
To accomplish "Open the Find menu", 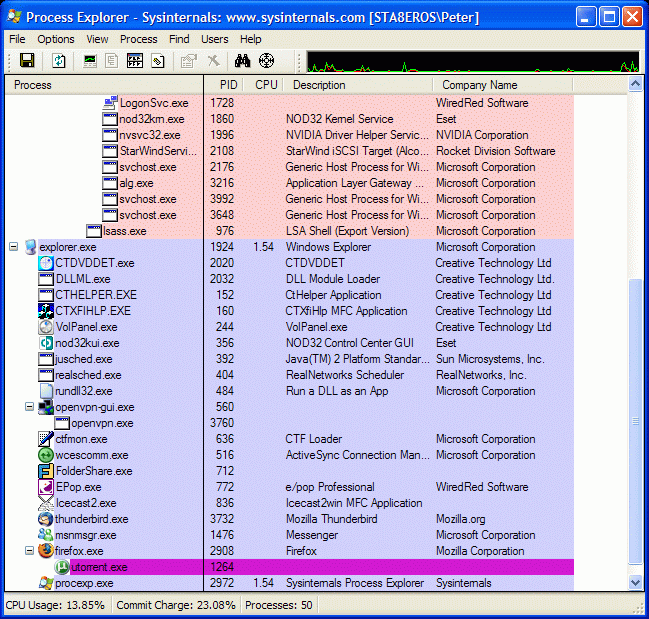I will (179, 39).
